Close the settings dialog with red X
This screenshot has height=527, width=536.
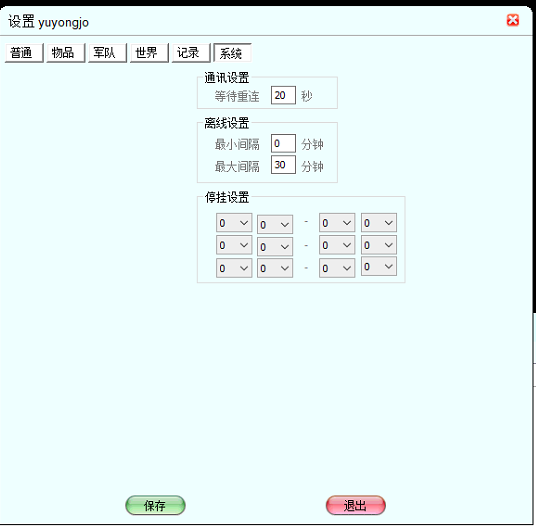pos(512,20)
